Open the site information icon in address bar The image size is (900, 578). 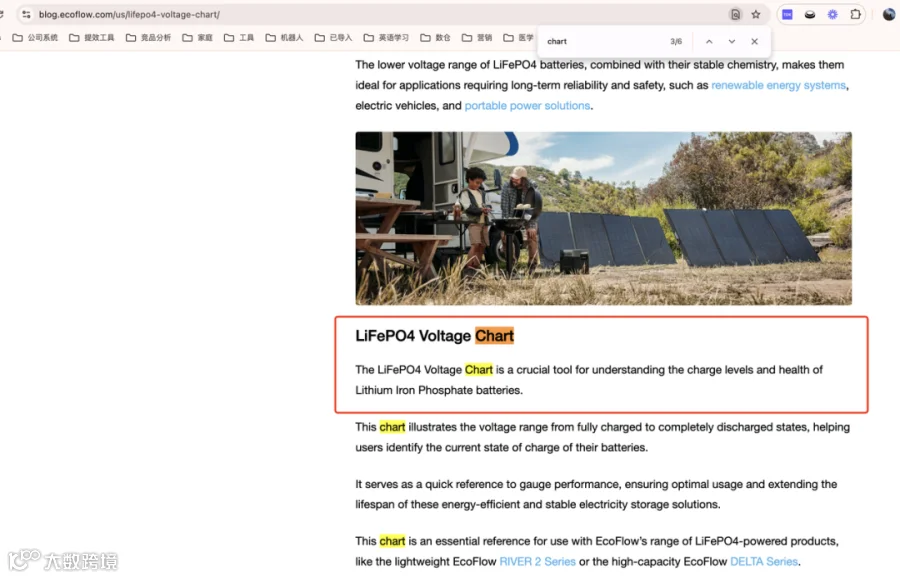tap(26, 14)
